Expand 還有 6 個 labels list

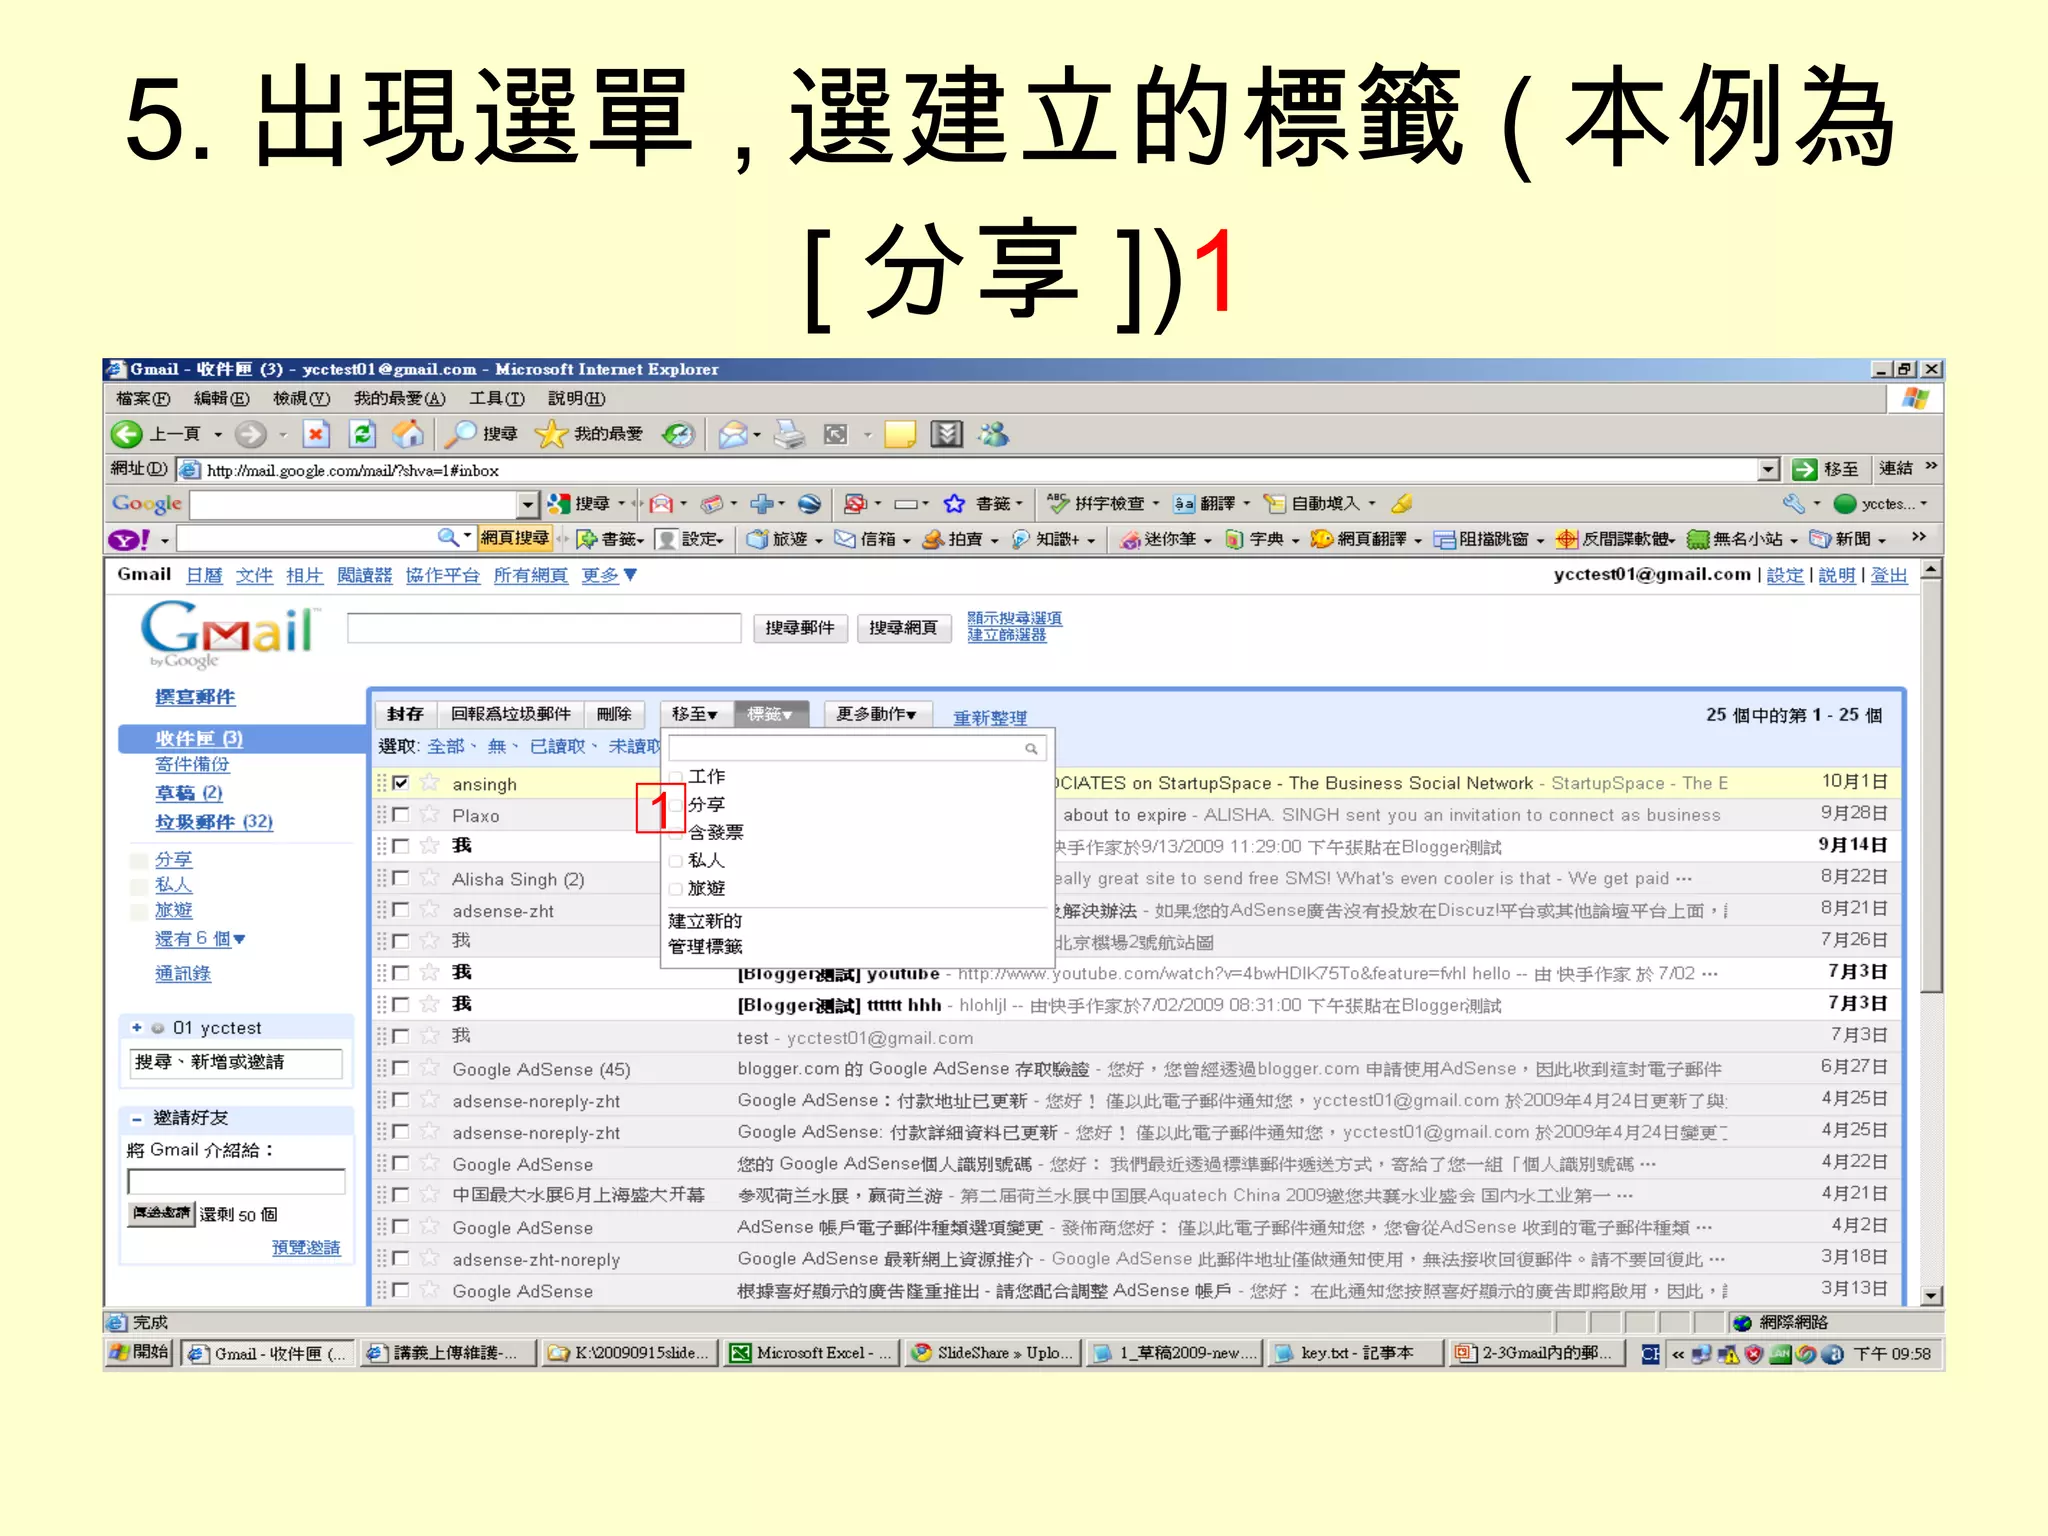click(200, 939)
